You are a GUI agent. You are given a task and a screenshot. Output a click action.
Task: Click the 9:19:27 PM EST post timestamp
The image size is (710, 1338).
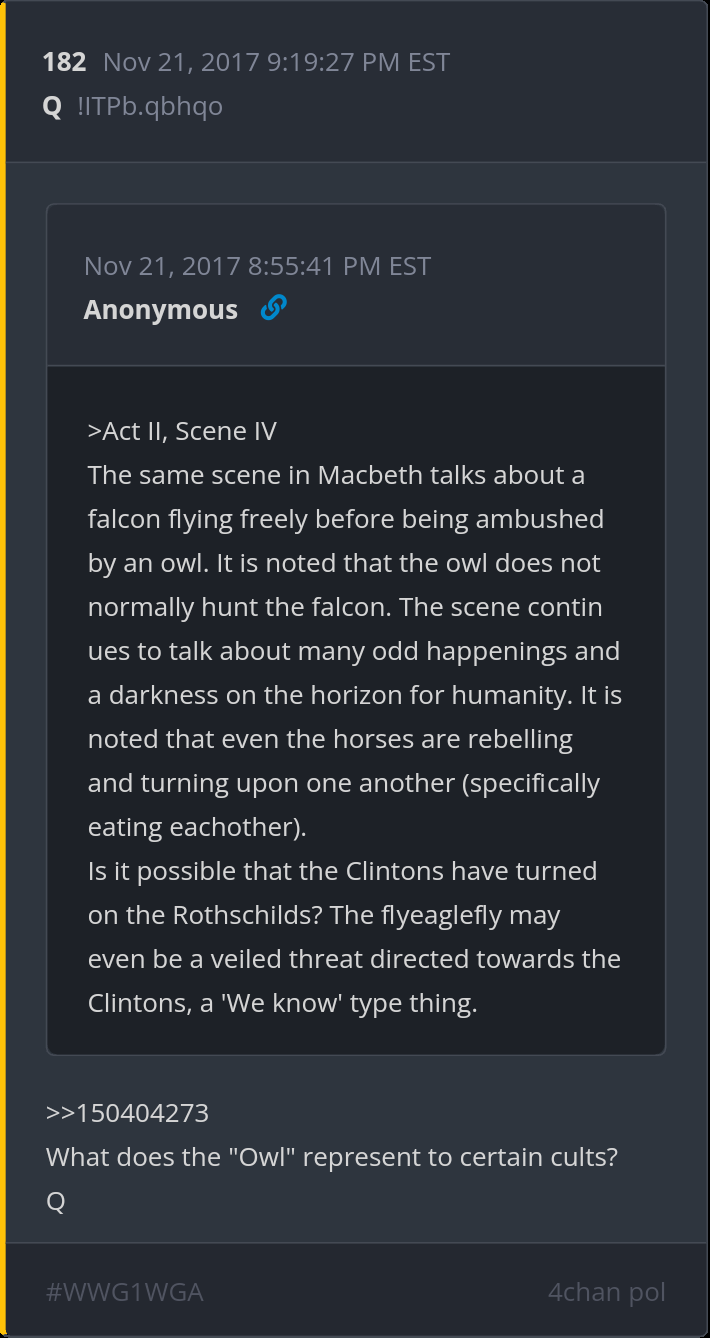click(x=276, y=62)
